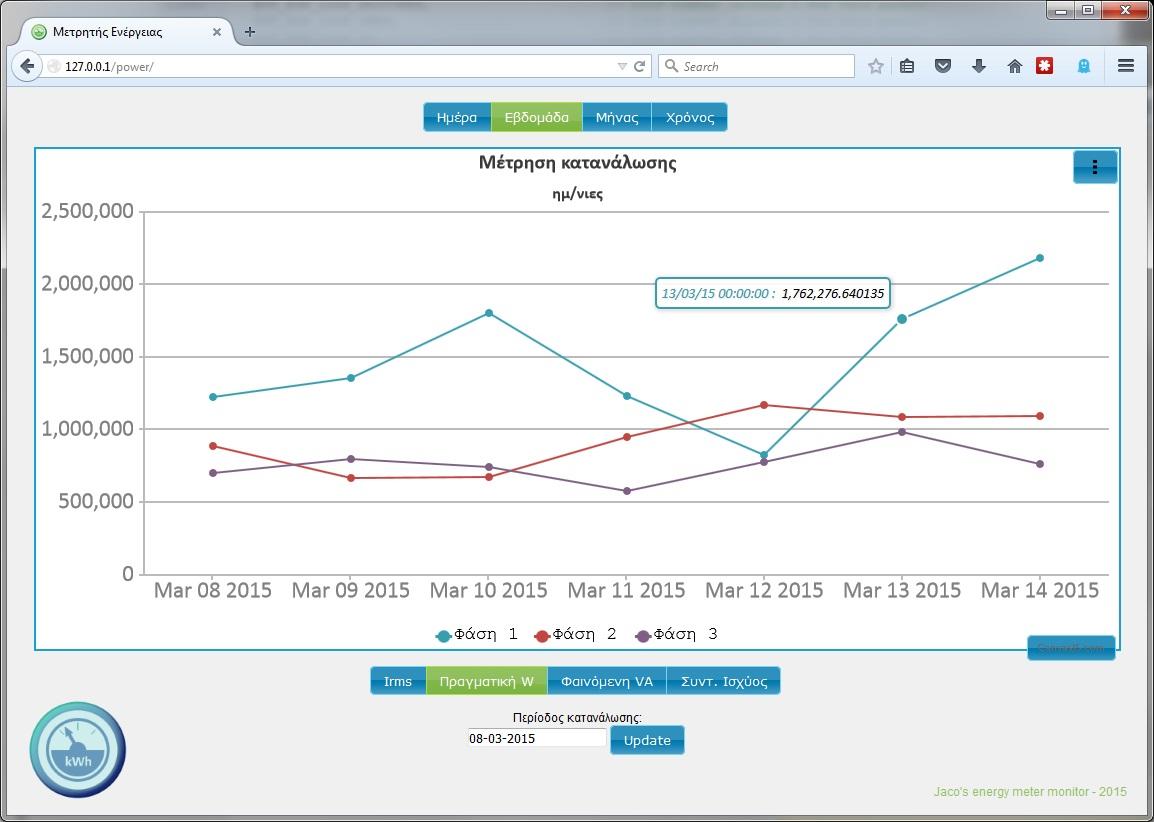
Task: Select the Ημέρα period tab
Action: [457, 117]
